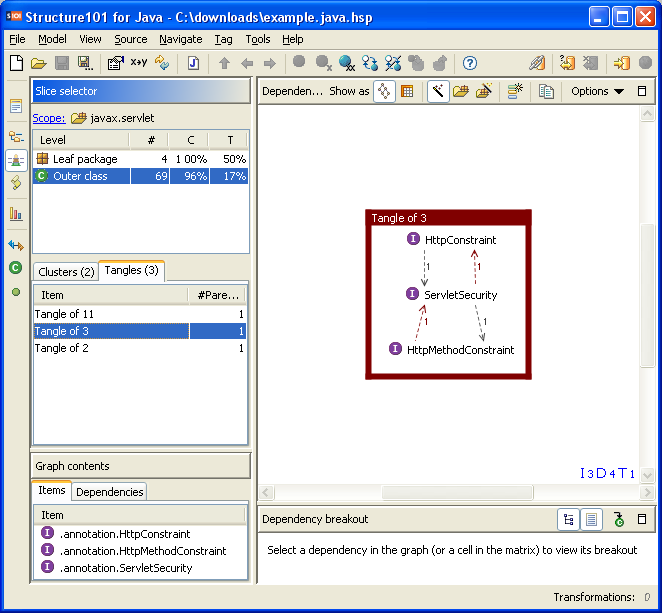Maximize the Dependency graph panel
The width and height of the screenshot is (662, 613).
(642, 91)
